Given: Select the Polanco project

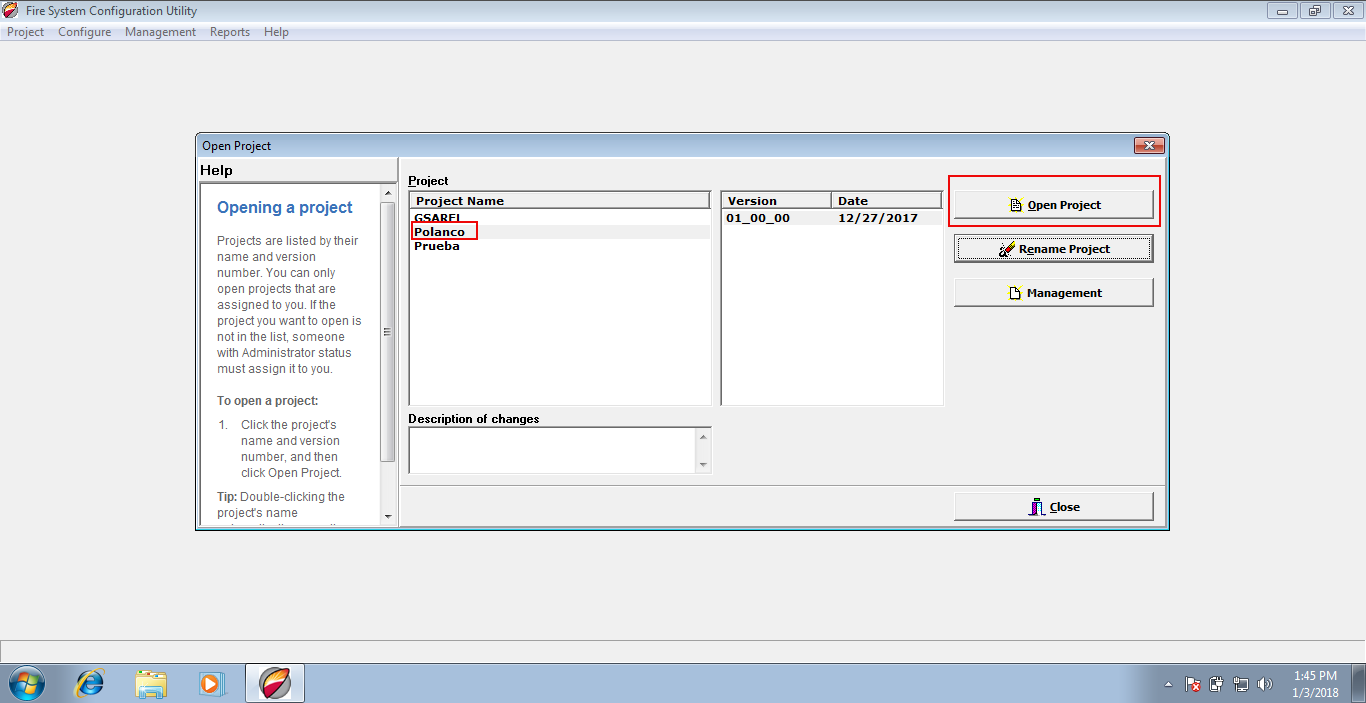Looking at the screenshot, I should tap(439, 231).
